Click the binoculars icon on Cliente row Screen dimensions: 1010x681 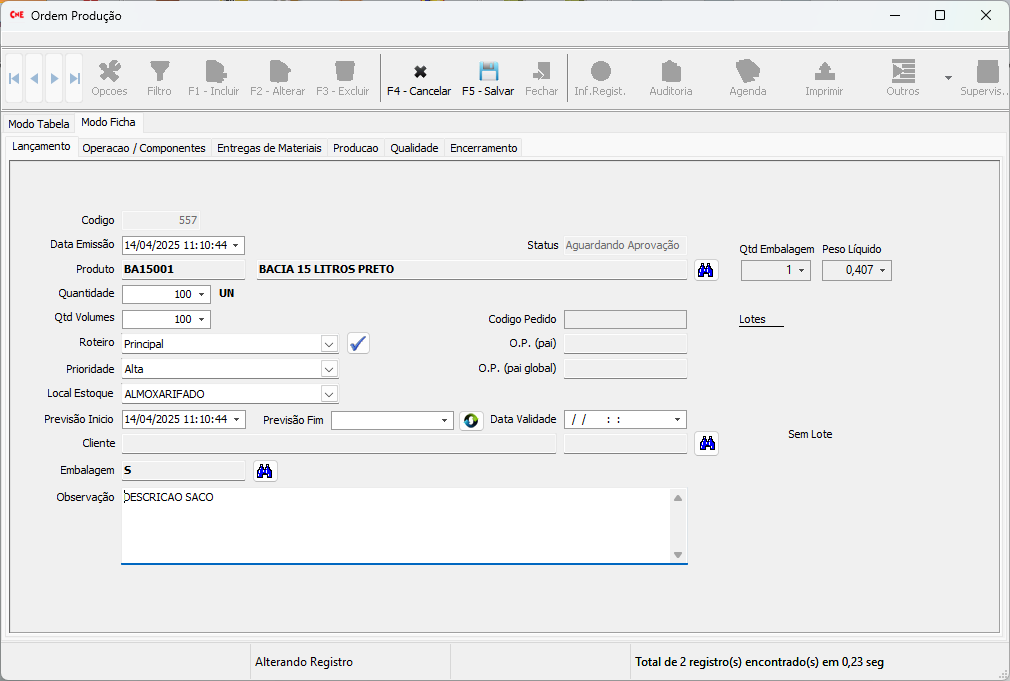(706, 444)
